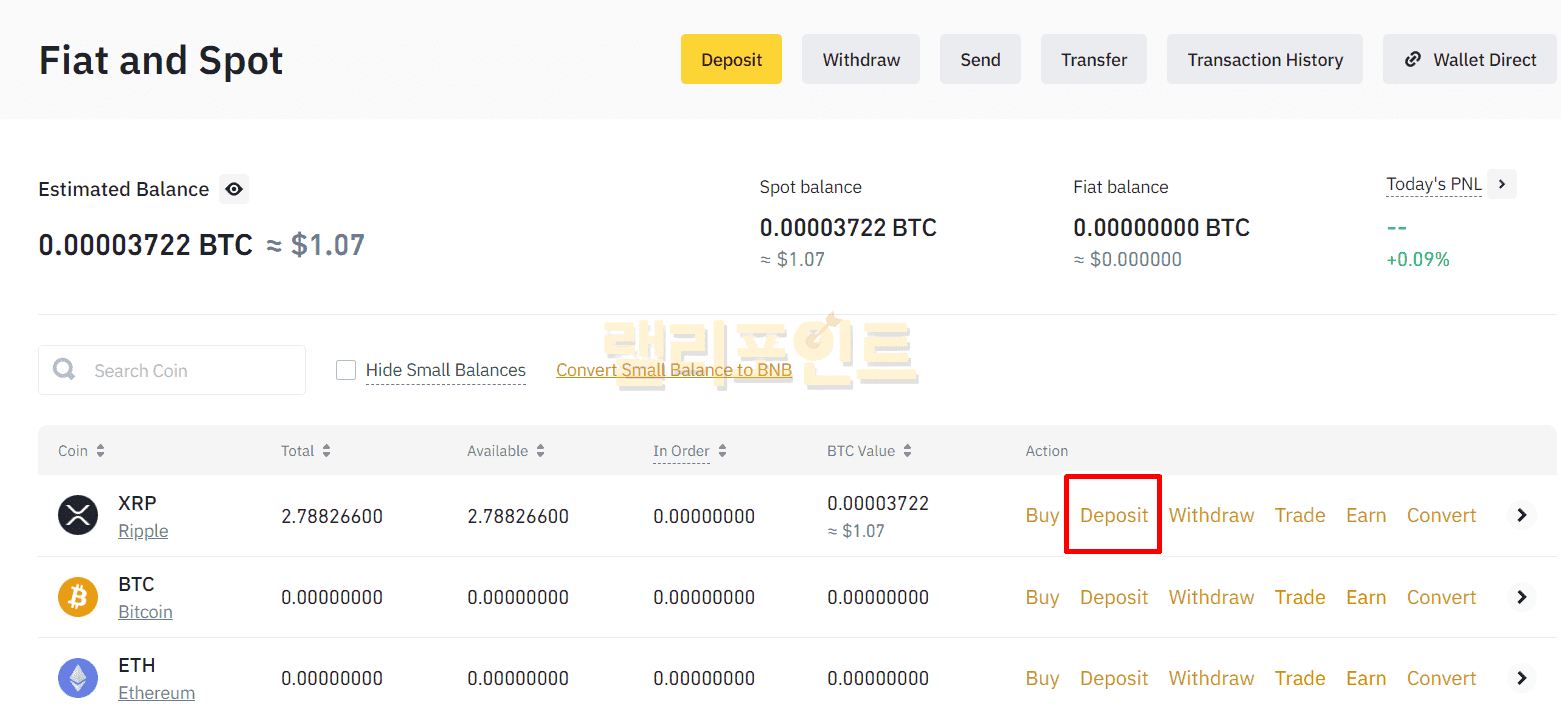The width and height of the screenshot is (1561, 710).
Task: Click Withdraw in XRP row
Action: click(1211, 515)
